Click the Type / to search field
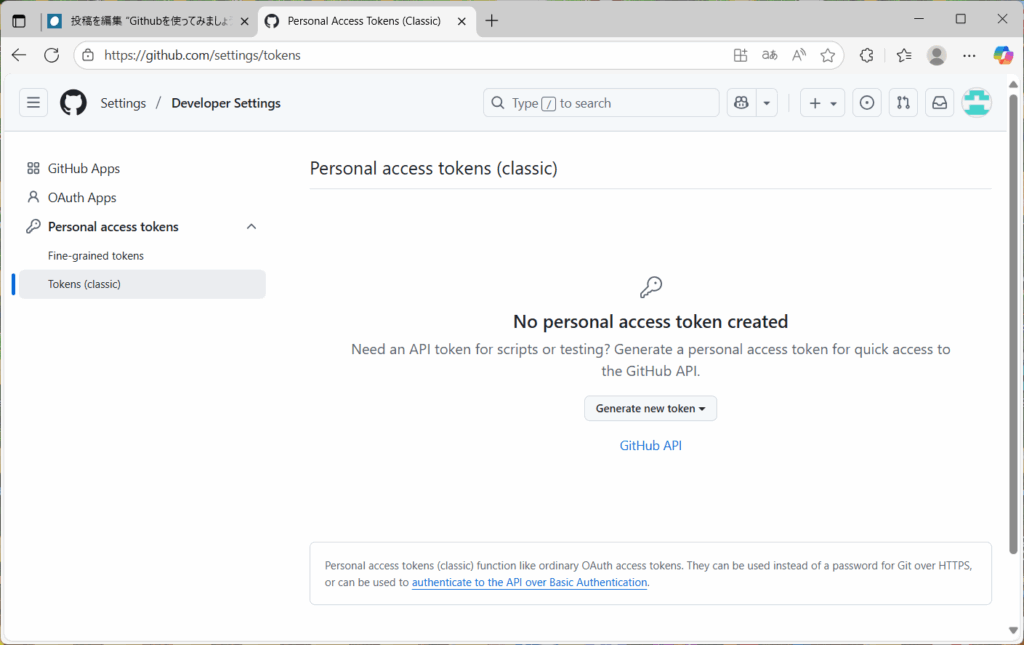Viewport: 1024px width, 645px height. pyautogui.click(x=601, y=103)
